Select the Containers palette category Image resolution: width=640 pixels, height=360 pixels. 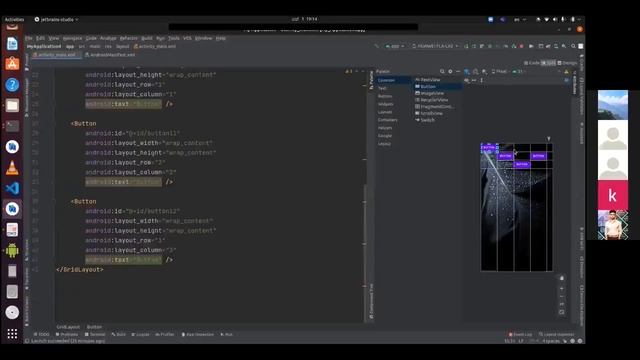tap(388, 120)
